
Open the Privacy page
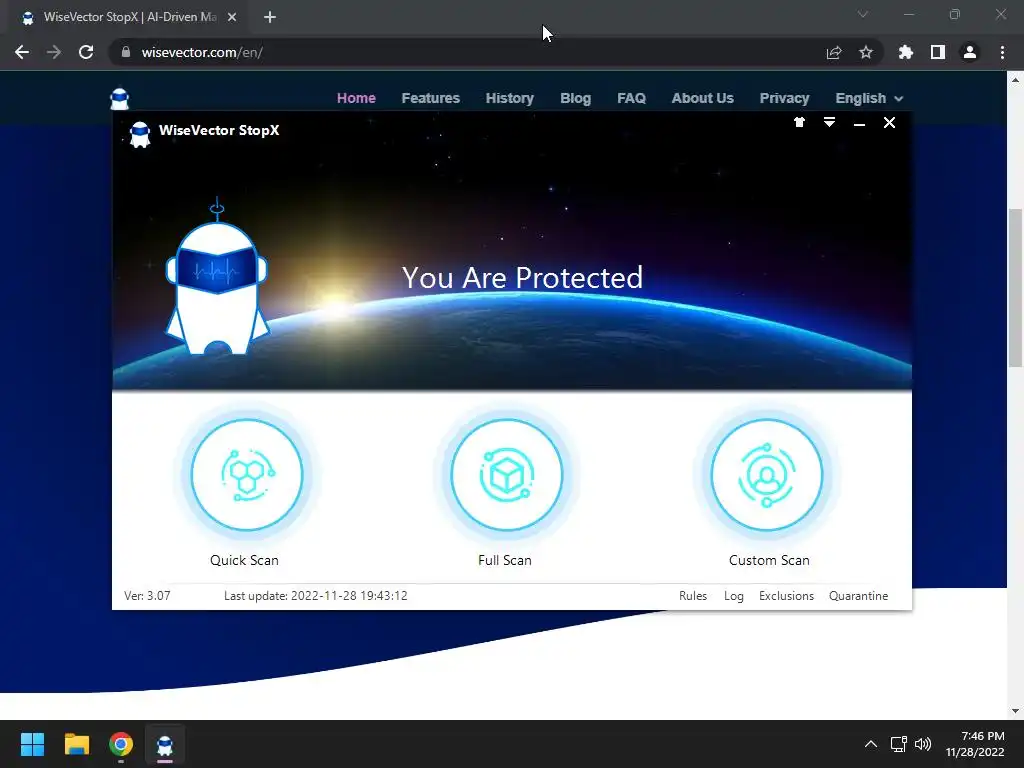click(x=784, y=98)
